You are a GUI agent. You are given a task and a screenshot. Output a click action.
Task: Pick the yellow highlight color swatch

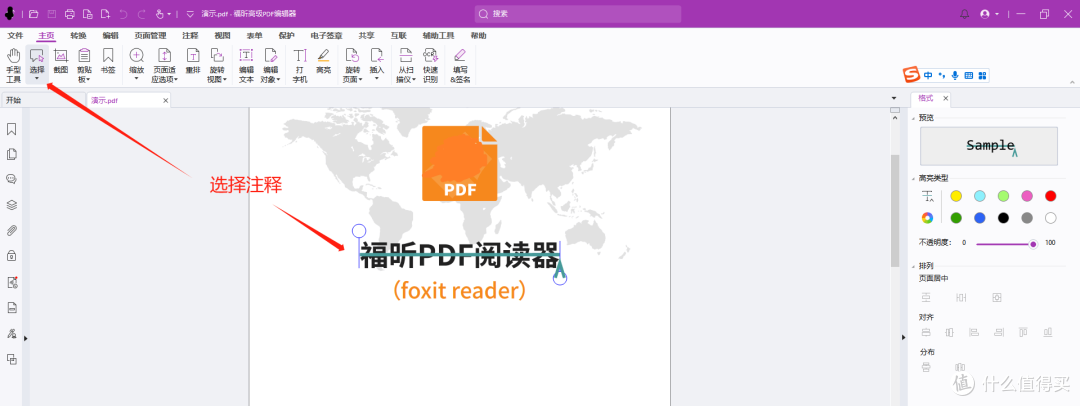coord(956,196)
